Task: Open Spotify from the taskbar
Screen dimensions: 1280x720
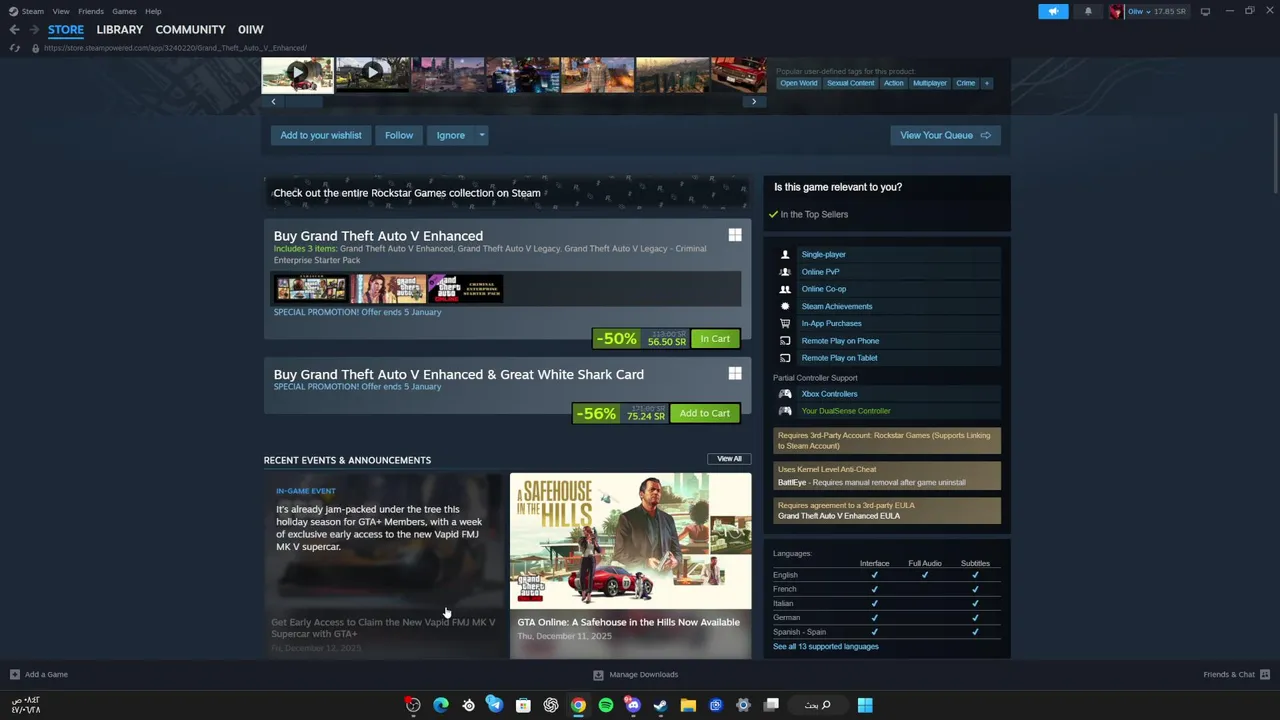Action: pyautogui.click(x=606, y=705)
